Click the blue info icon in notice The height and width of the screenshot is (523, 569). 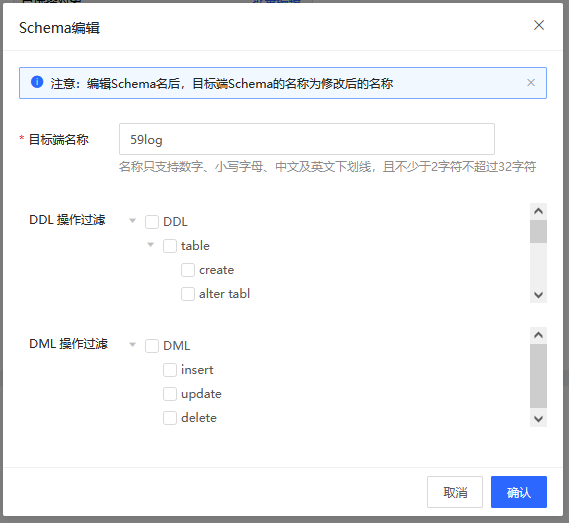coord(37,82)
